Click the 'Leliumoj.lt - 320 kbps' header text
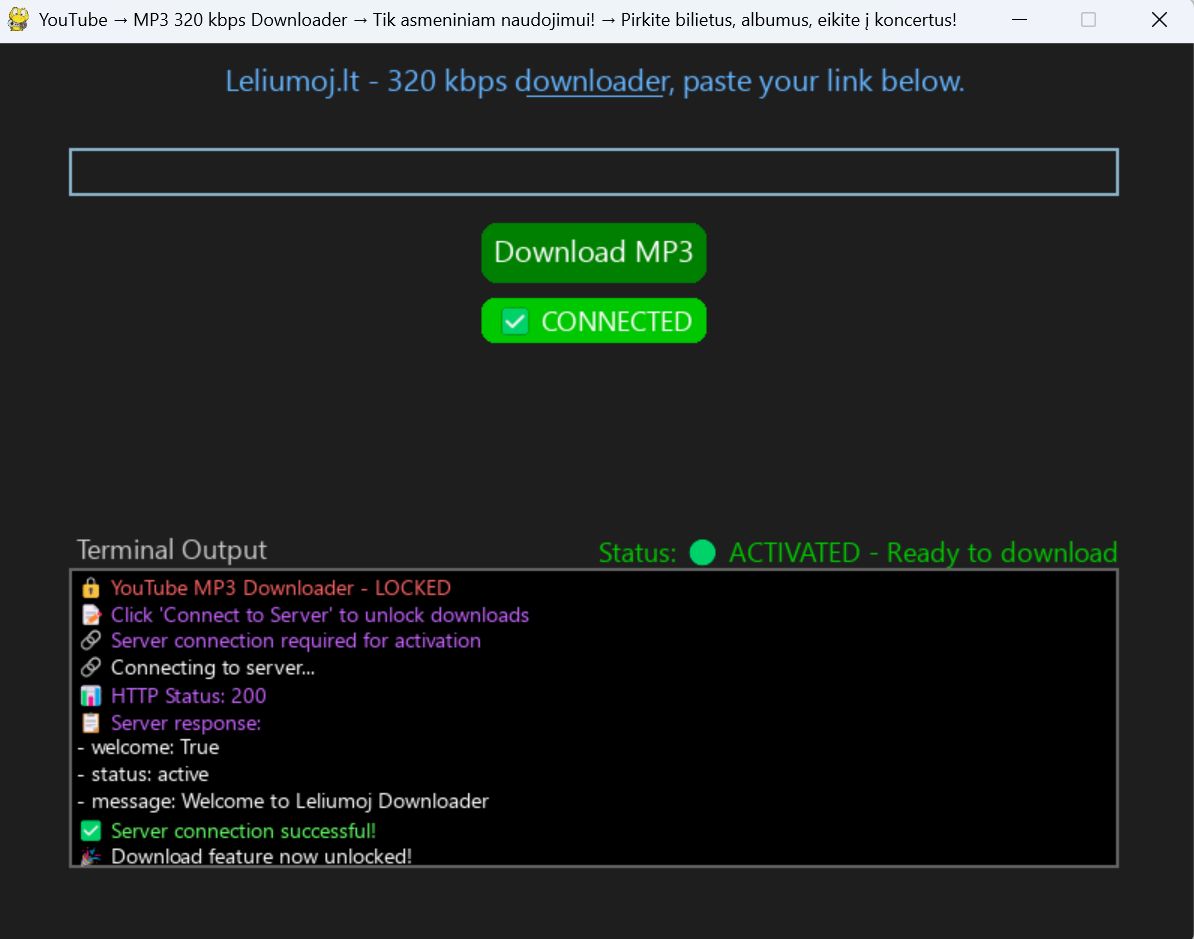This screenshot has height=939, width=1194. click(366, 81)
